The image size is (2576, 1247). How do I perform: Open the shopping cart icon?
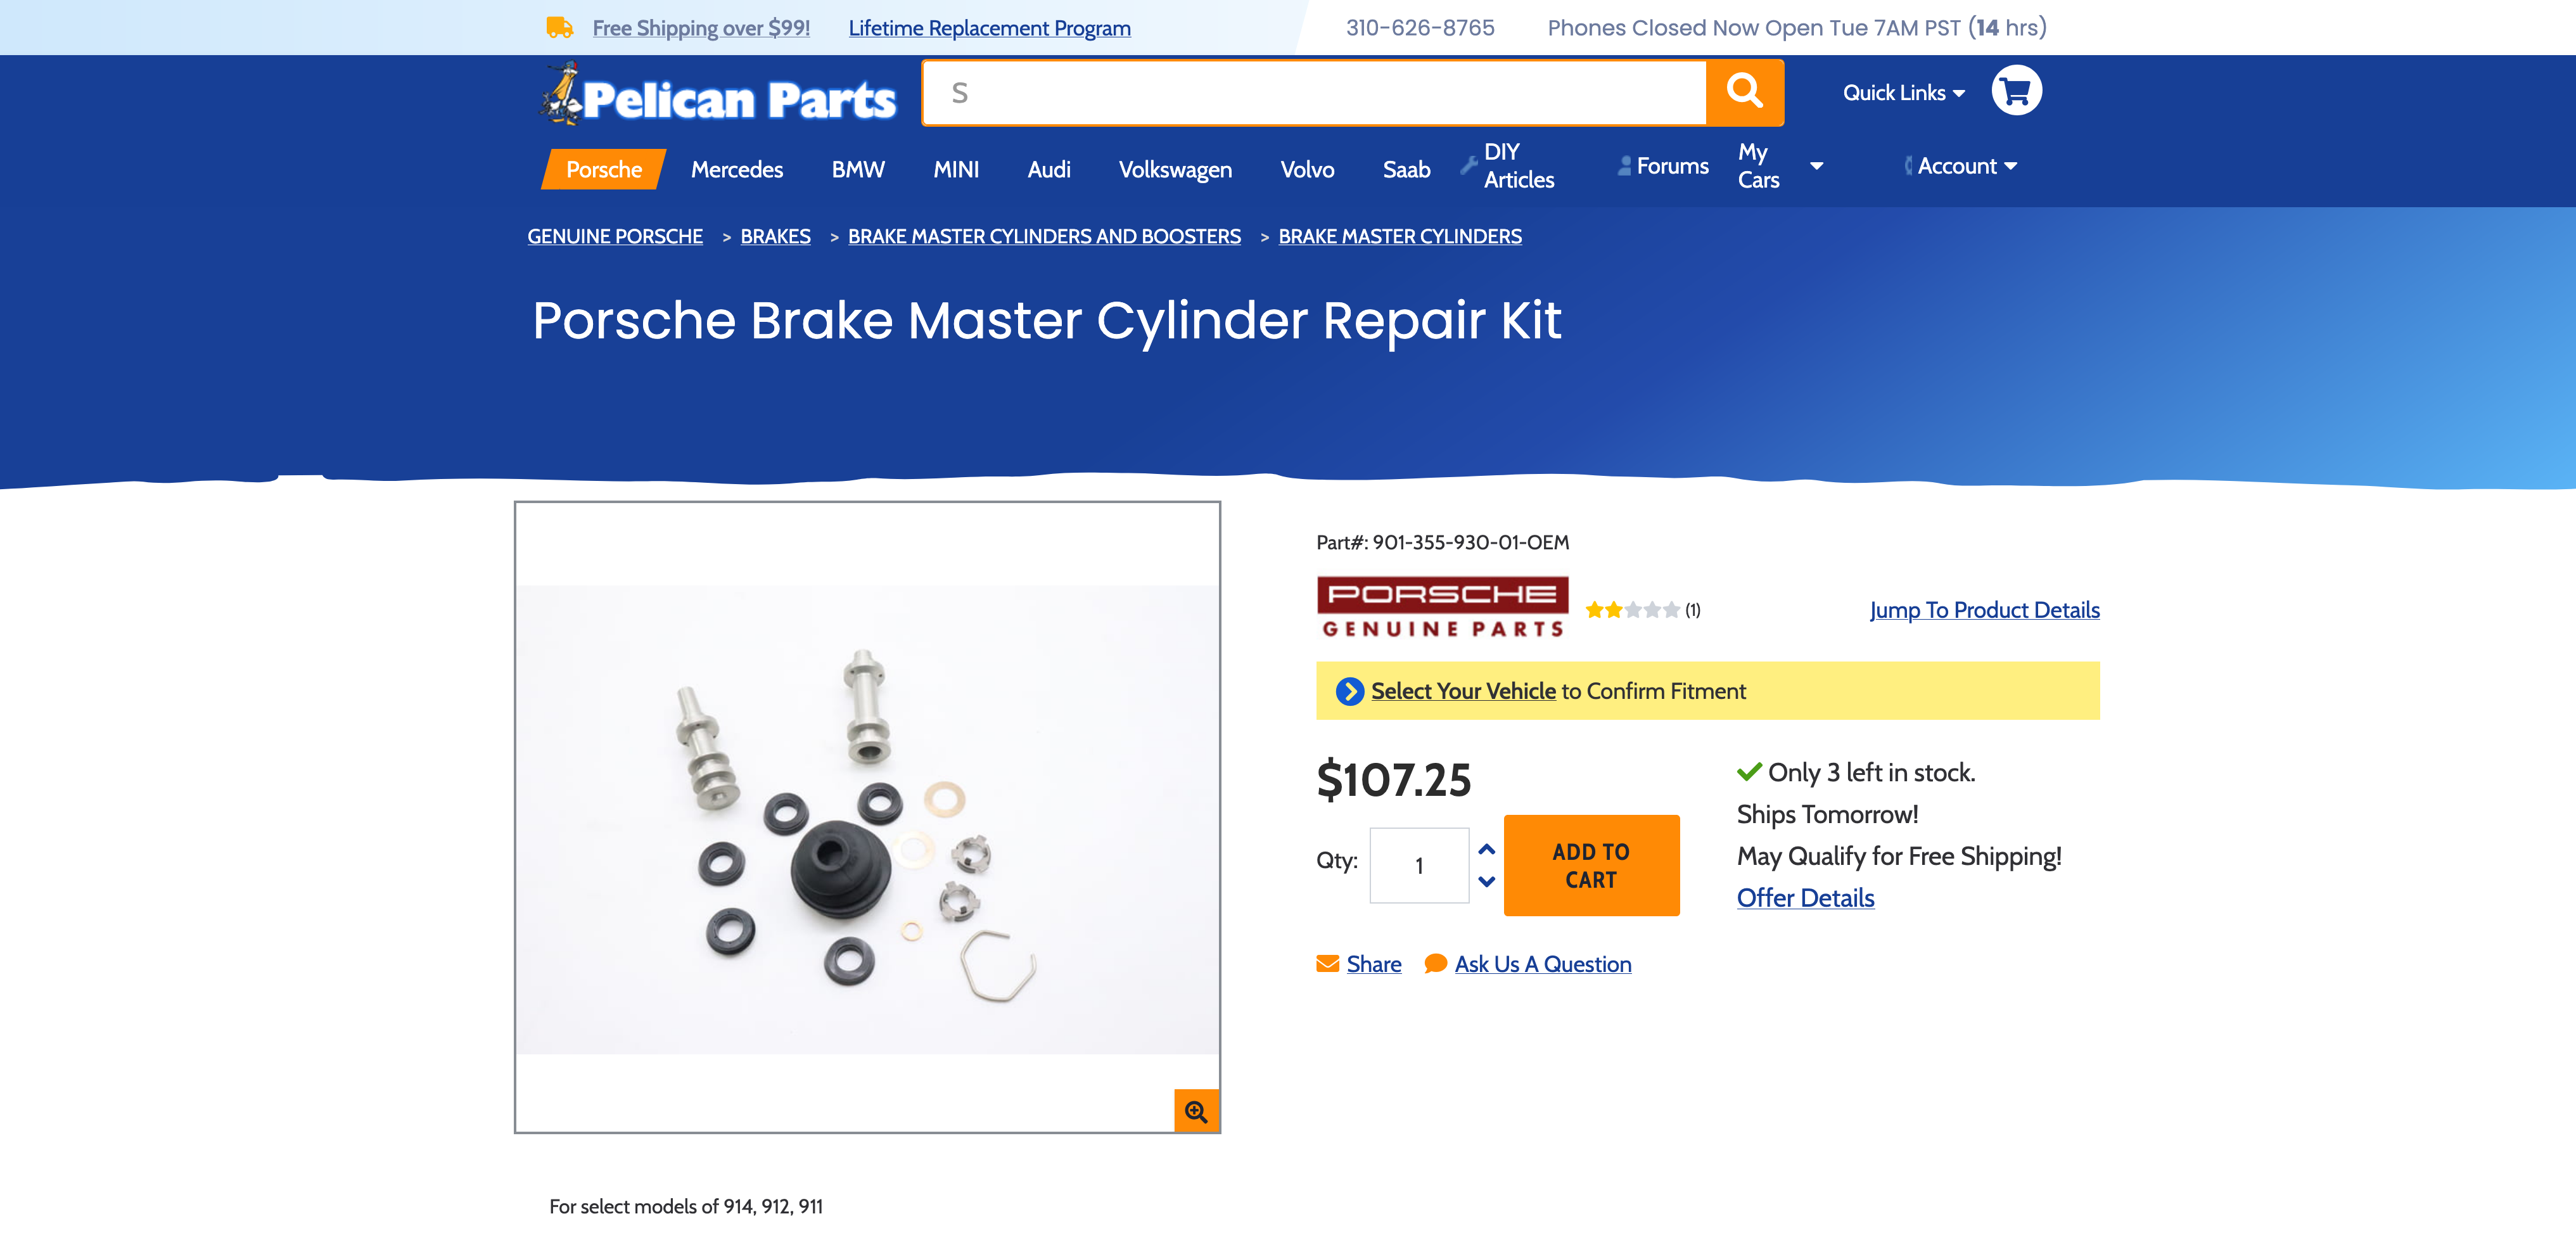(x=2016, y=91)
